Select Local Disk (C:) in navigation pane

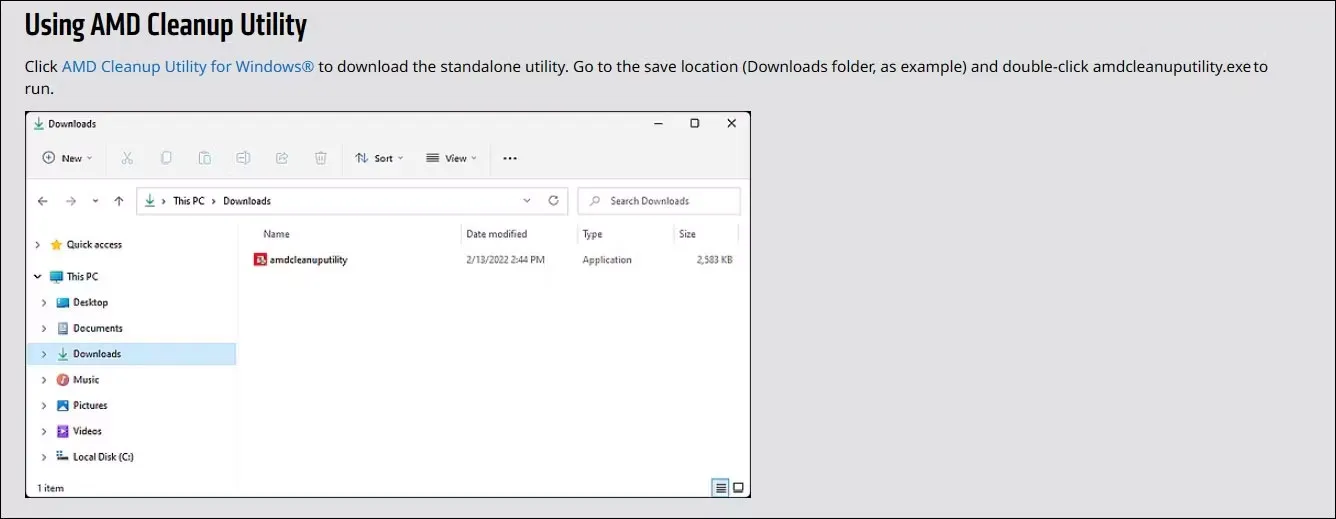[103, 457]
